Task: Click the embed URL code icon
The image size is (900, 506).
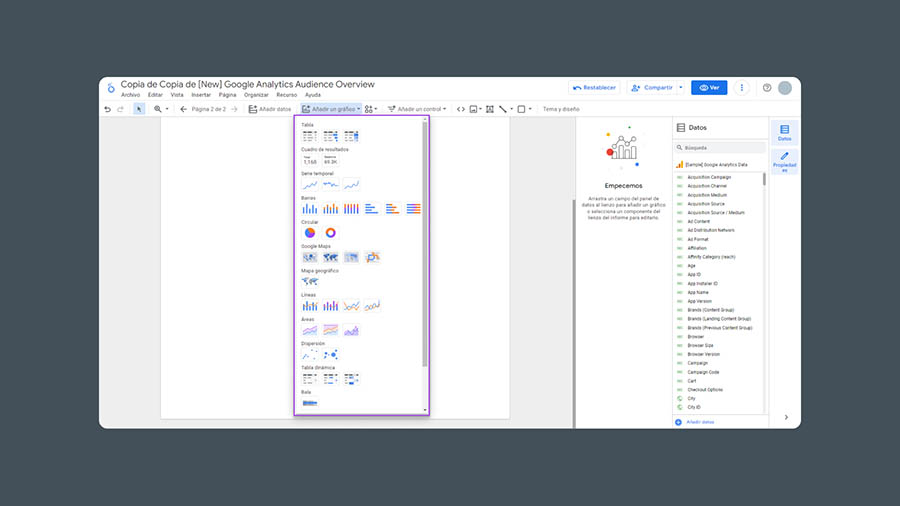Action: [x=461, y=109]
